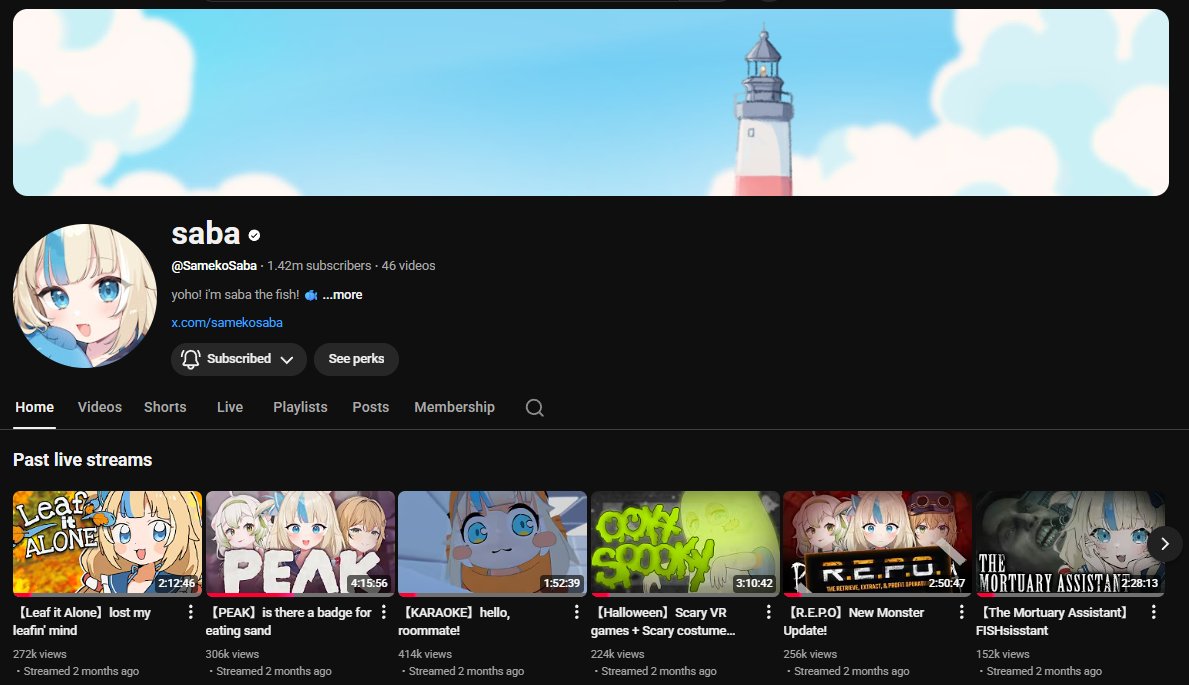This screenshot has height=685, width=1189.
Task: Switch to the Membership tab
Action: coord(454,407)
